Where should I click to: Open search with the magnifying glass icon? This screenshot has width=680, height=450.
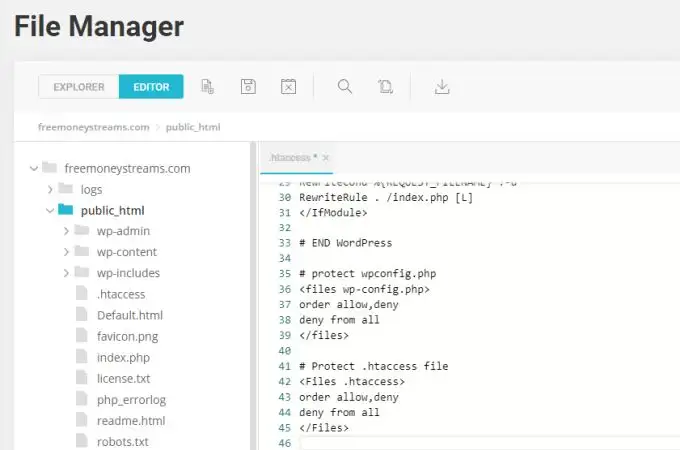pos(345,87)
